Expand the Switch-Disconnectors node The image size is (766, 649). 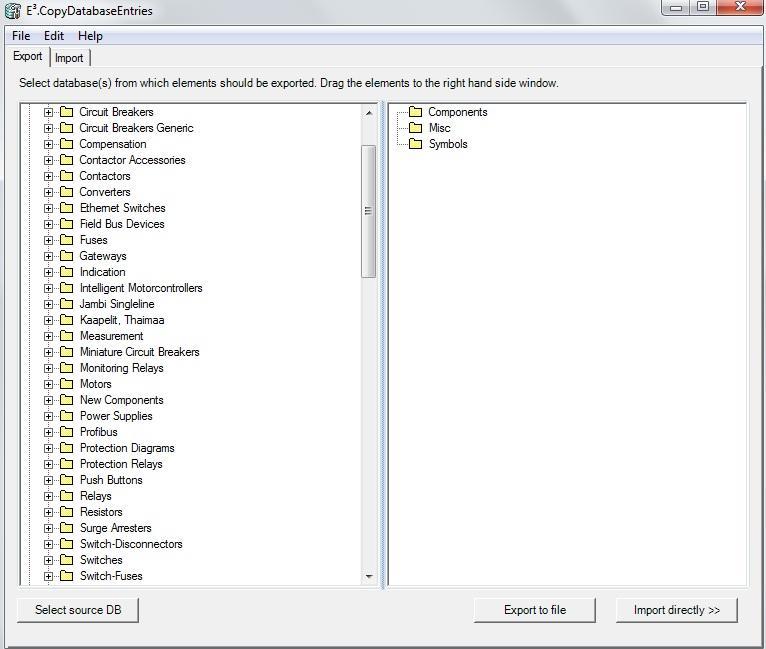(x=48, y=544)
